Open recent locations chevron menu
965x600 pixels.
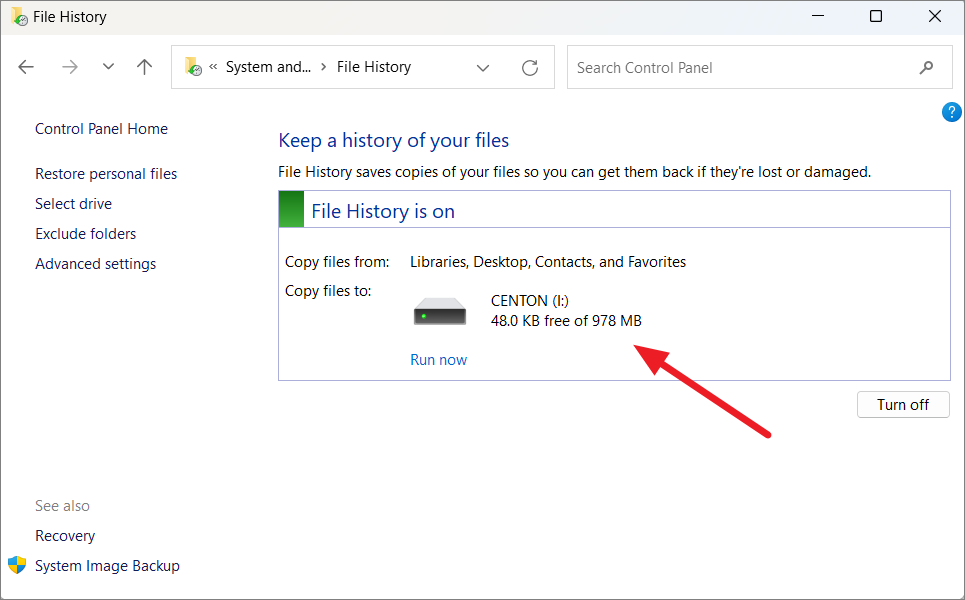click(x=108, y=67)
